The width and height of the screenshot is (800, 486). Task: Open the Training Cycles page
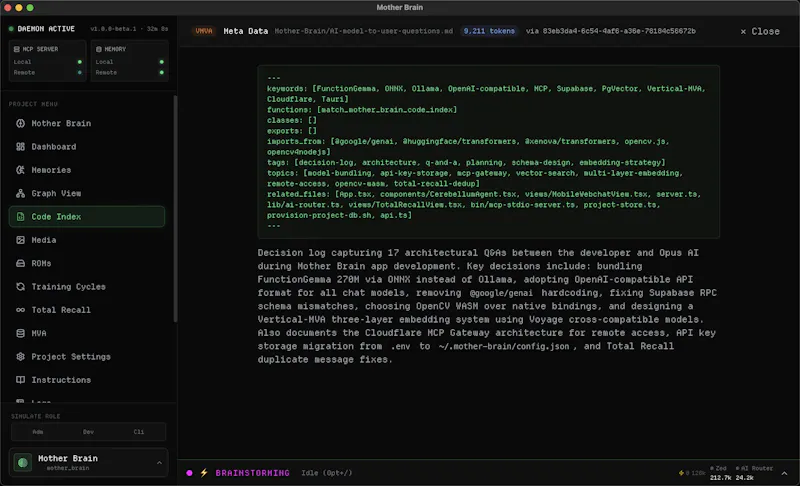click(x=87, y=287)
